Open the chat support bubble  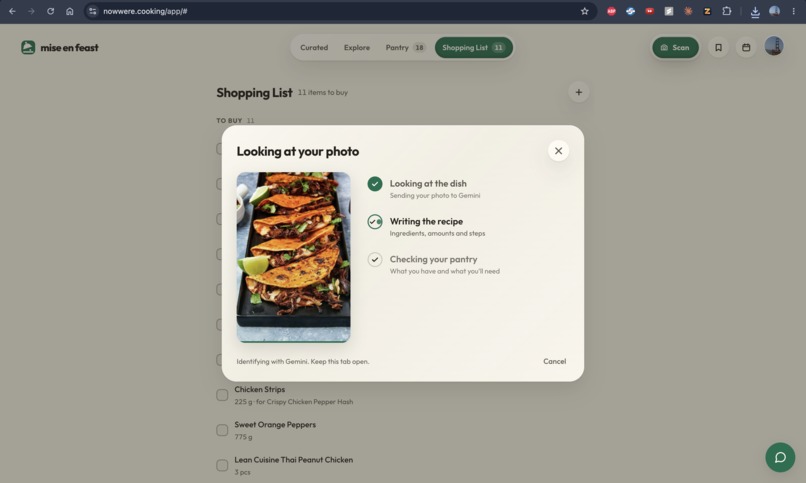(780, 457)
